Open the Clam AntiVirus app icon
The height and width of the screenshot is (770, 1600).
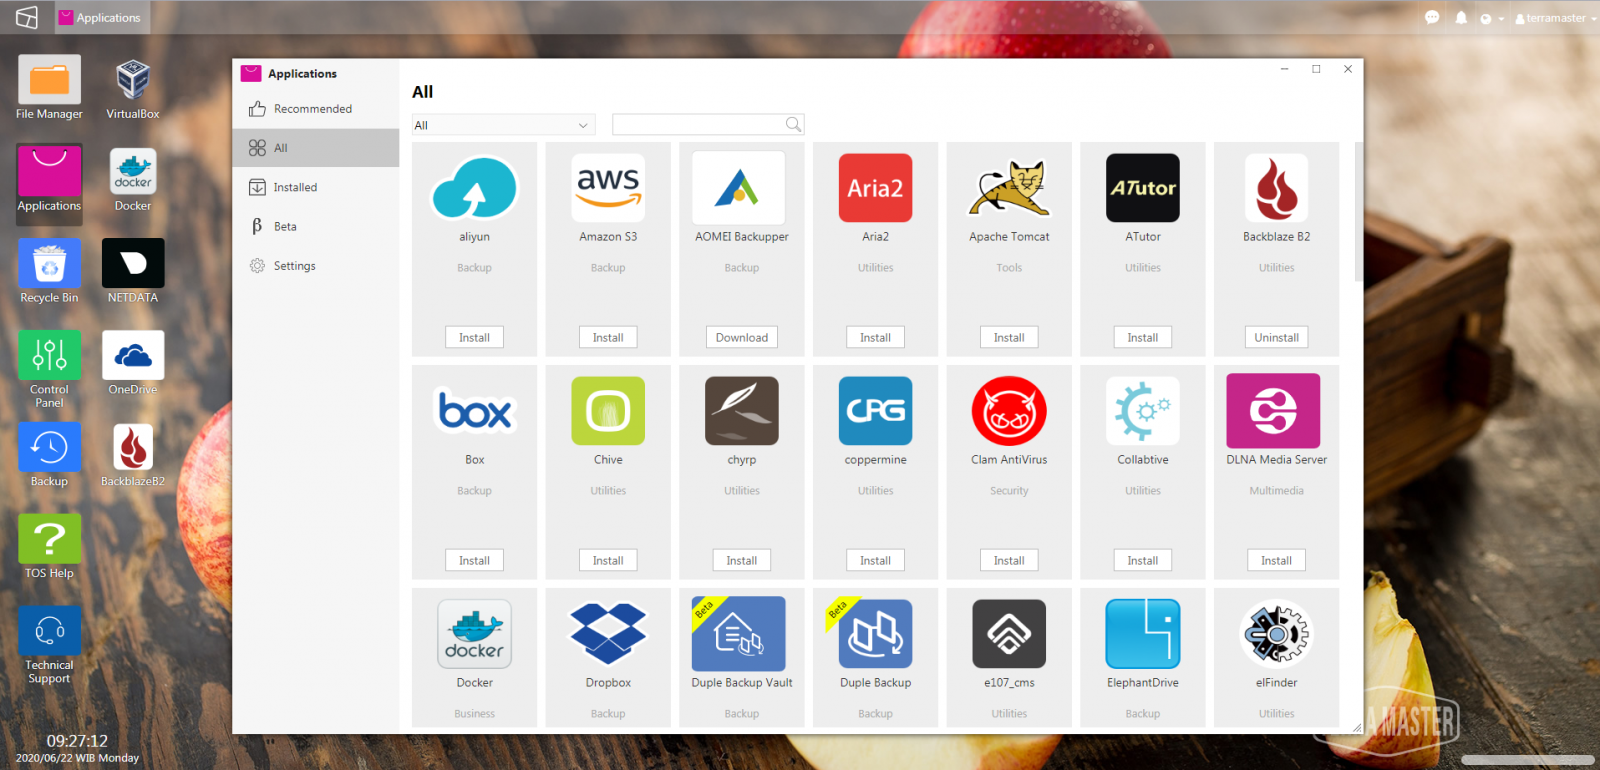[x=1009, y=411]
